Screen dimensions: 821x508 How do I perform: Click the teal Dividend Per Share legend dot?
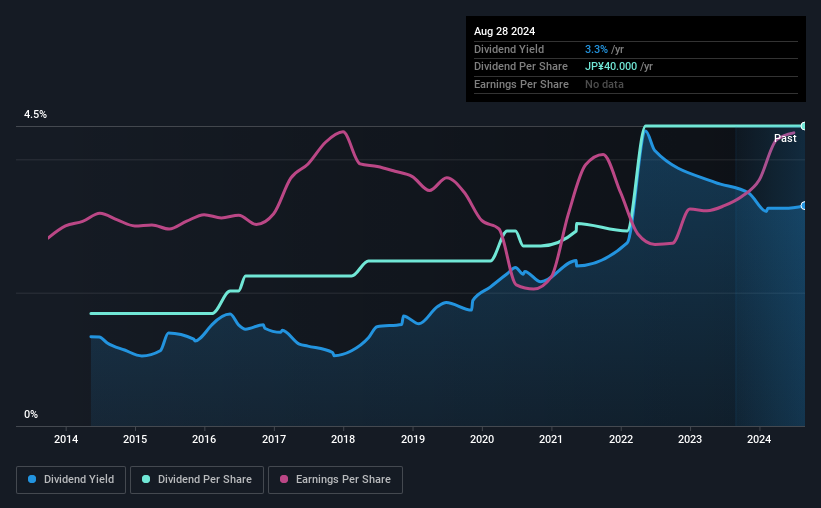[x=146, y=479]
